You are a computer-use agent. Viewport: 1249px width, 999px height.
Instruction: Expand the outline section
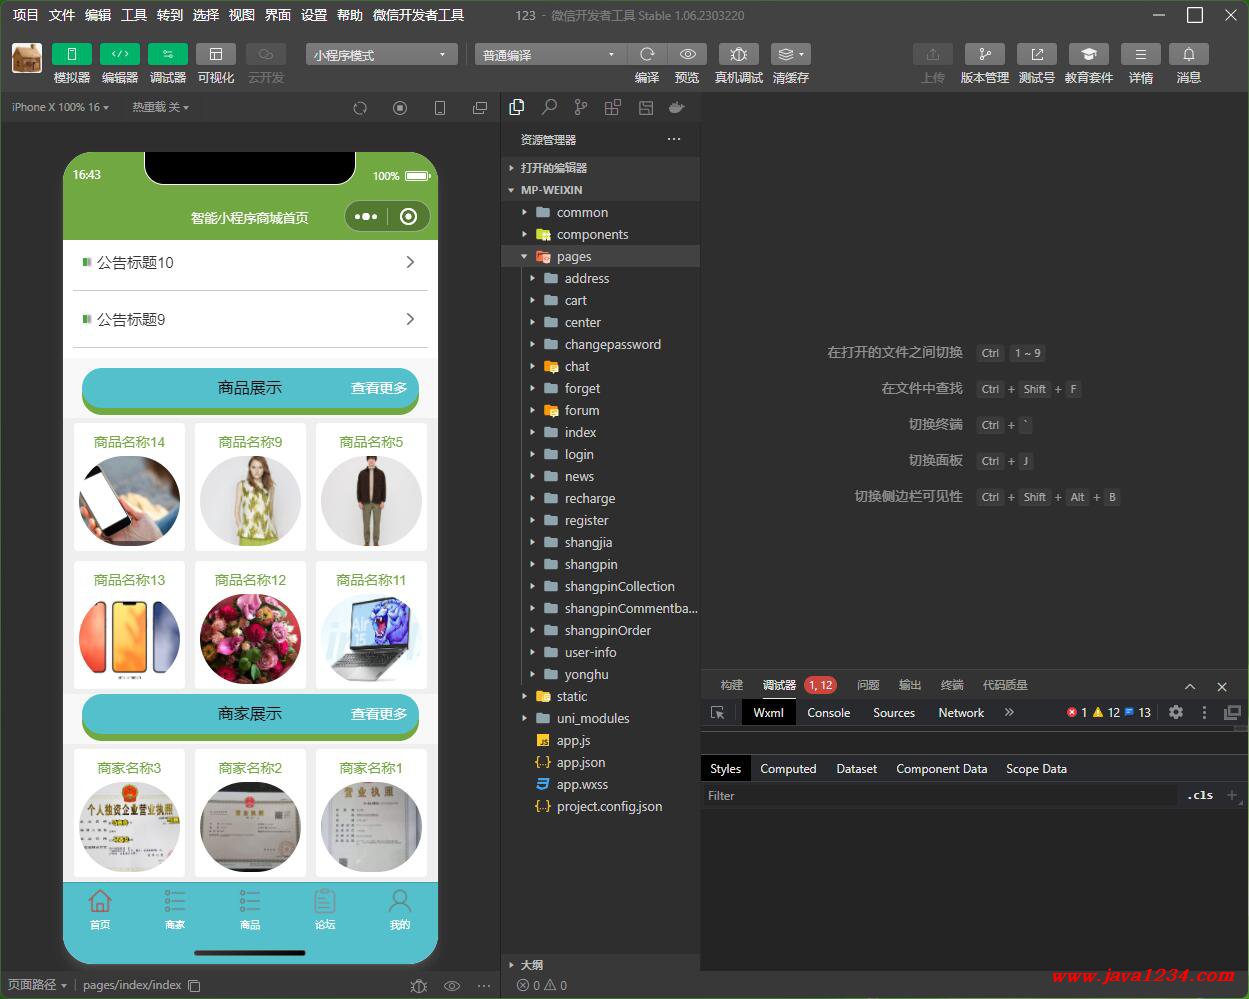point(600,965)
